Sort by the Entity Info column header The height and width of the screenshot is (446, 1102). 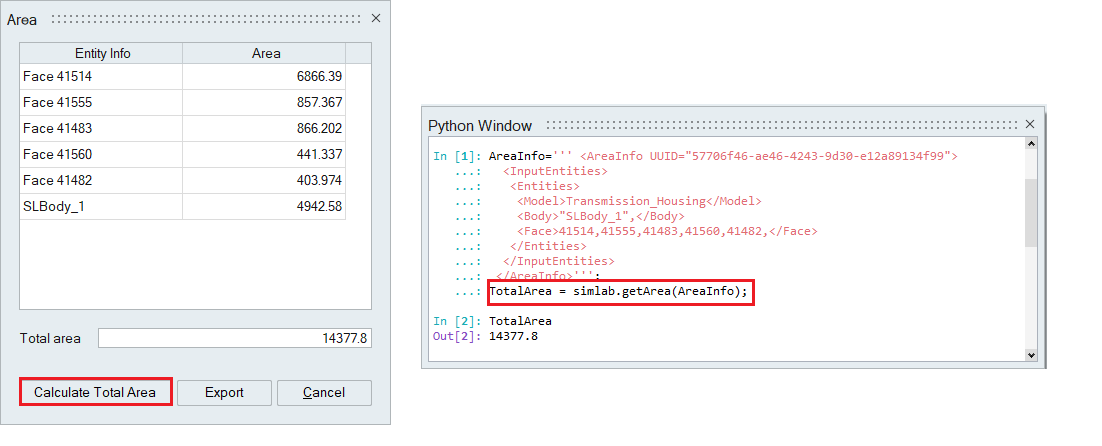pyautogui.click(x=102, y=53)
